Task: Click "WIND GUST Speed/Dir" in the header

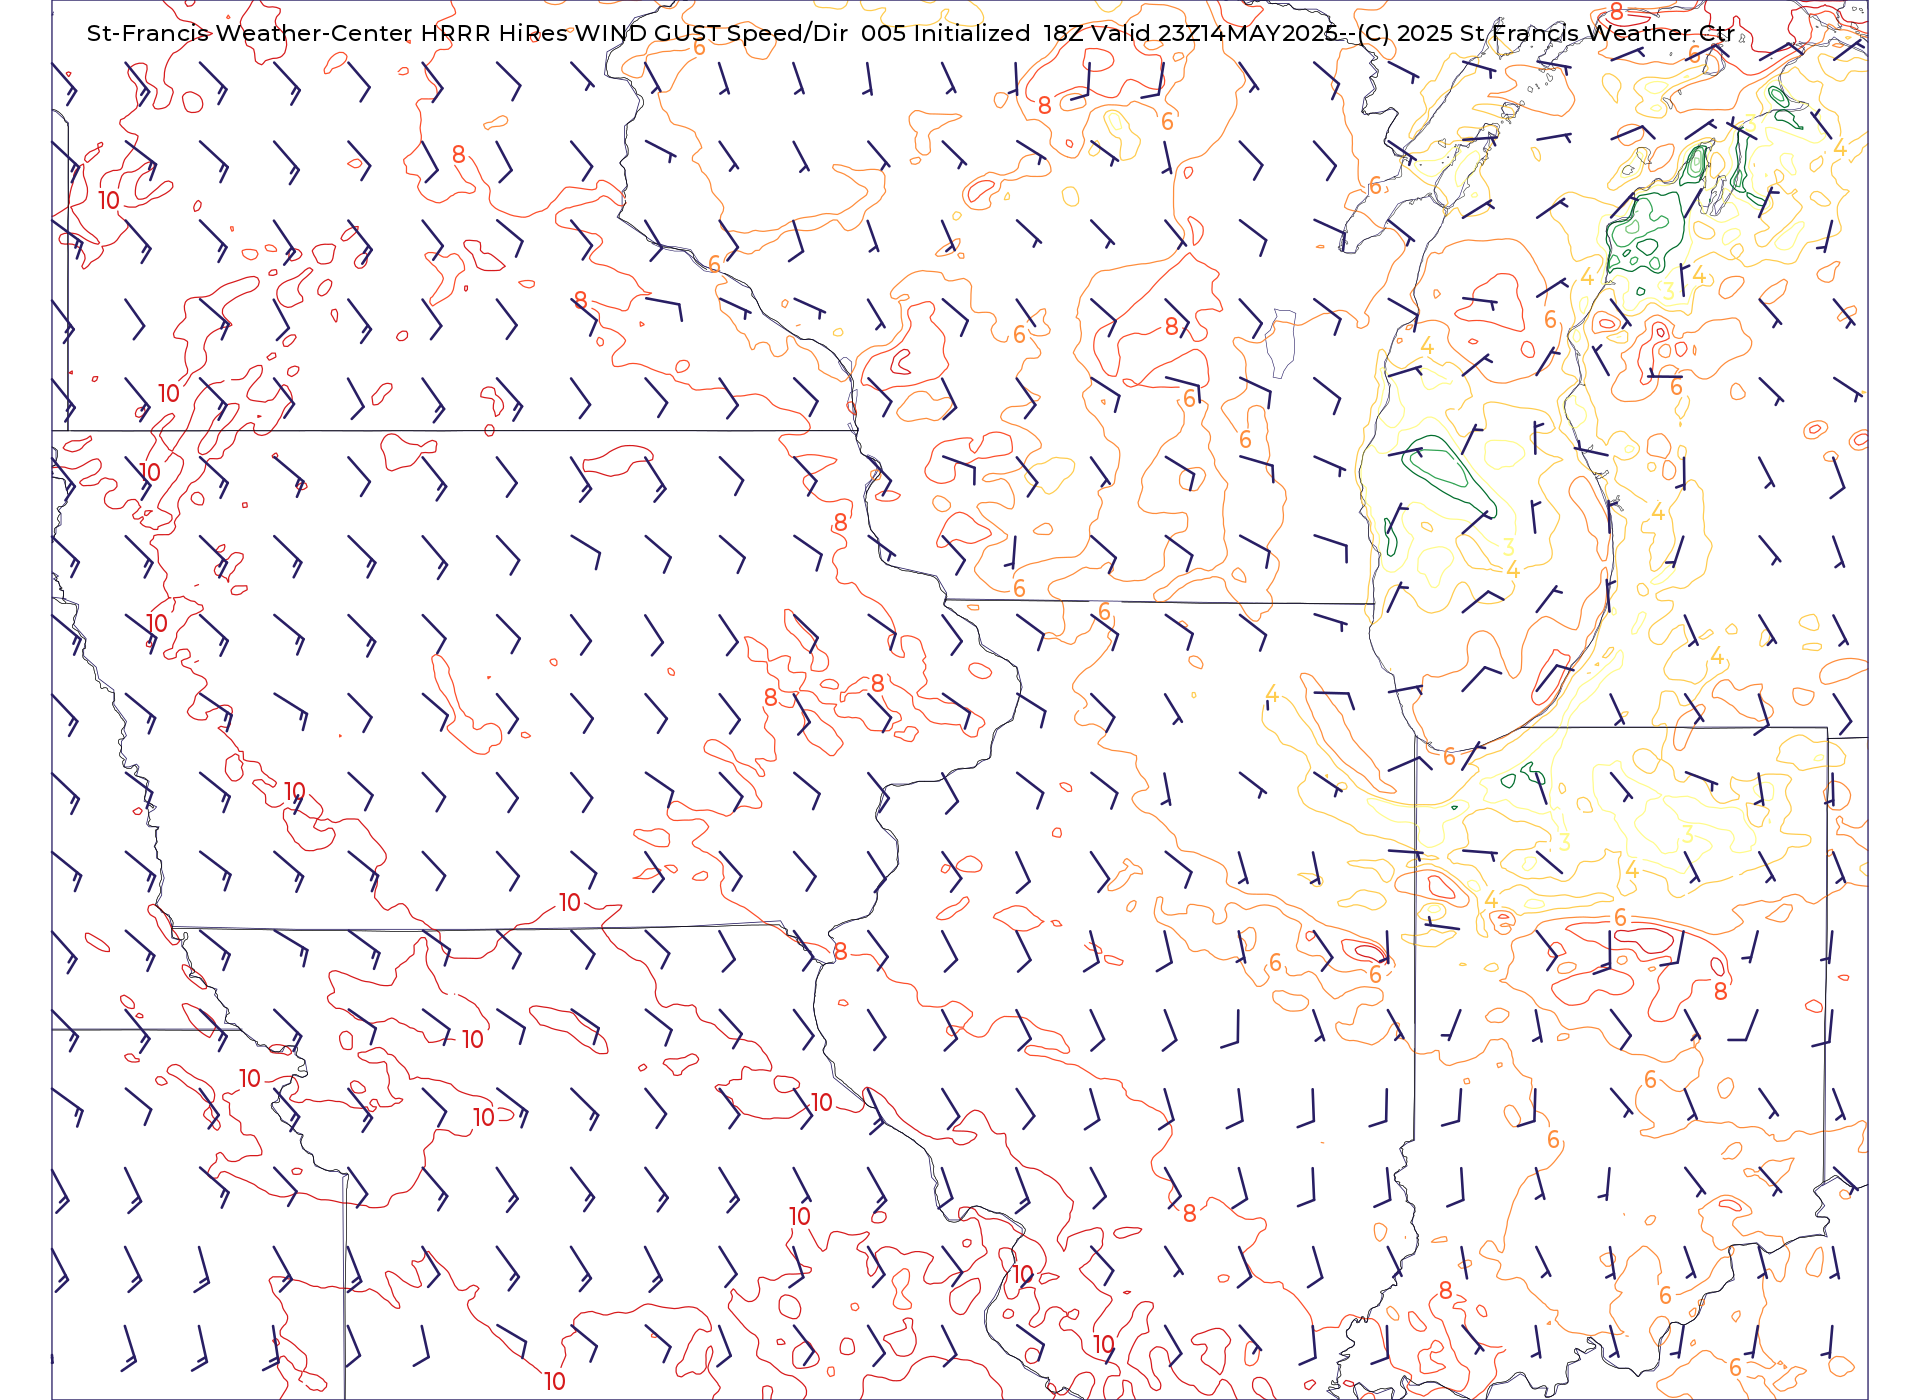Action: coord(711,33)
